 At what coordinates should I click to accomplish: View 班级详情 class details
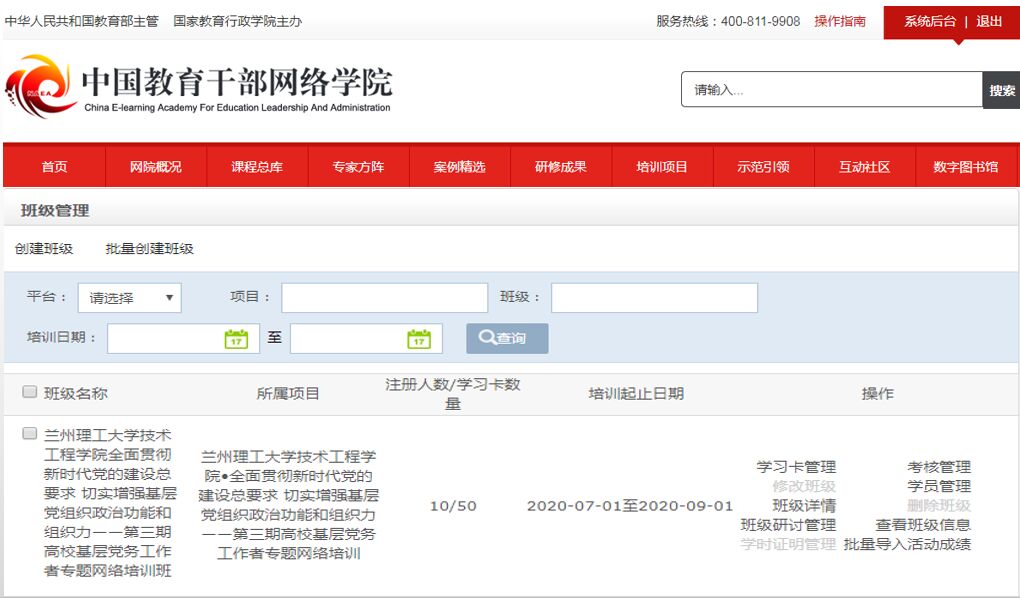pos(802,506)
